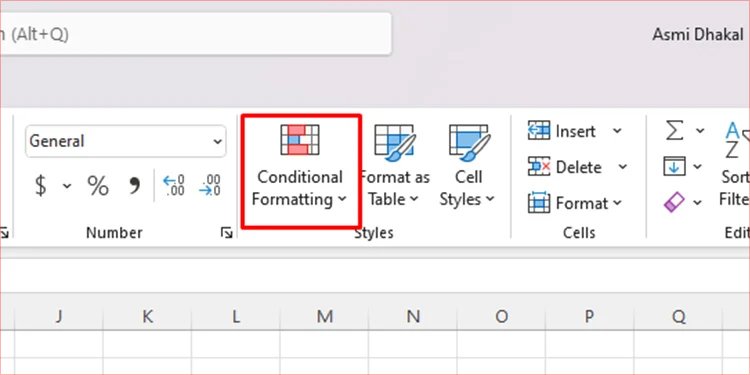This screenshot has width=750, height=375.
Task: Apply the Percent Style format
Action: (98, 186)
